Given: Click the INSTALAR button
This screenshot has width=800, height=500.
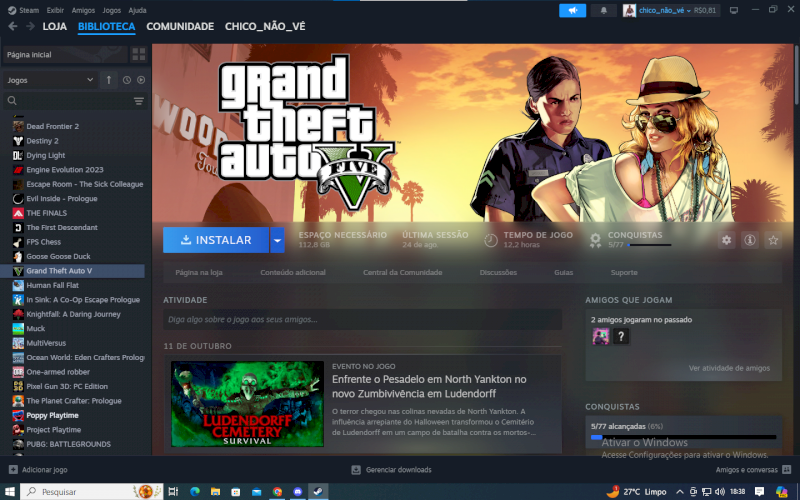Looking at the screenshot, I should coord(216,240).
